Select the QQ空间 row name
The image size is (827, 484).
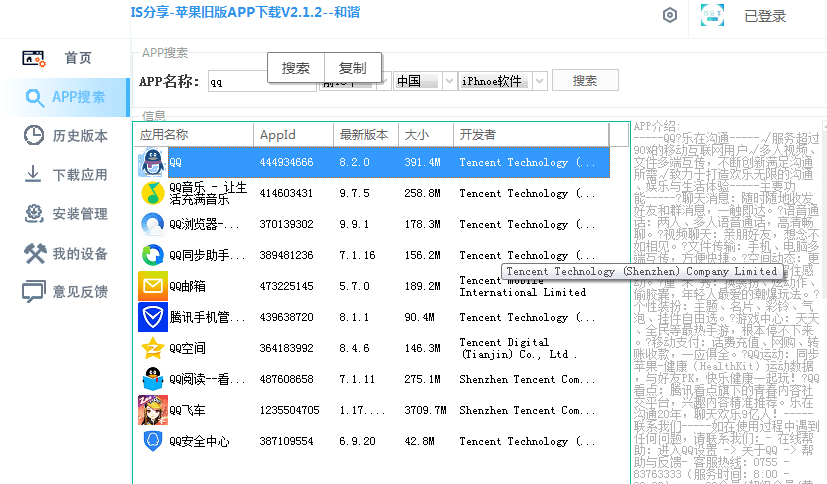coord(187,349)
